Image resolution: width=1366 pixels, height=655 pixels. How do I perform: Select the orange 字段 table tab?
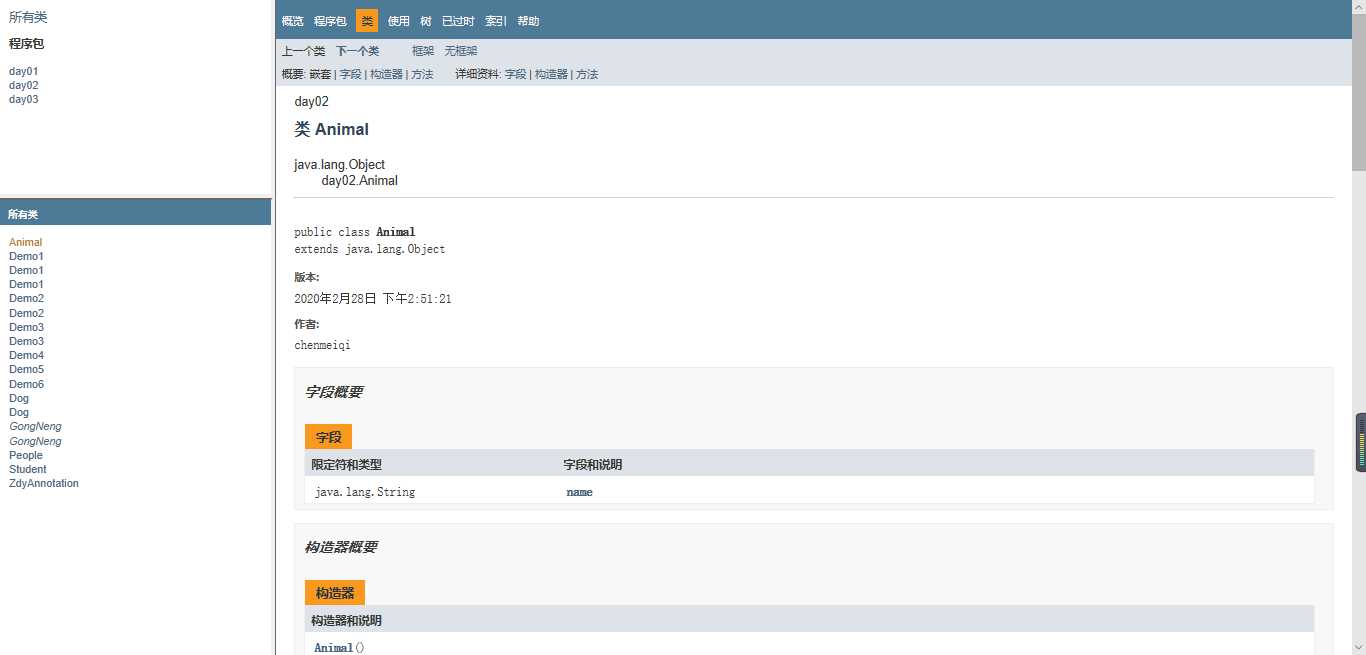pos(328,437)
